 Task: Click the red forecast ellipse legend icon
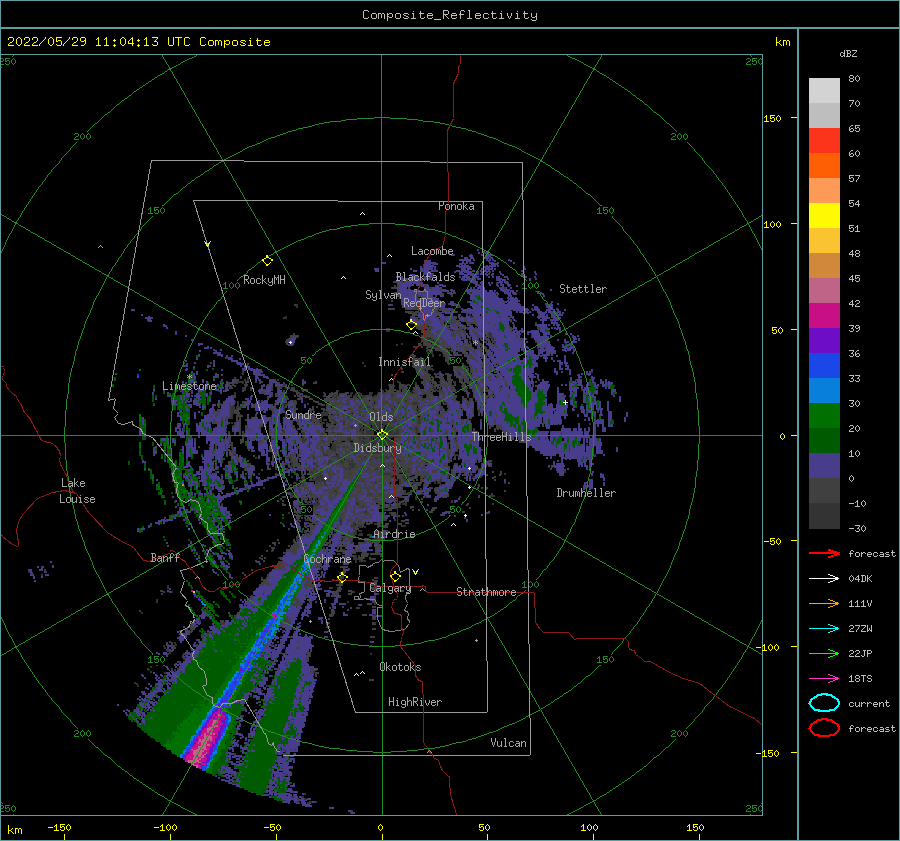(x=824, y=728)
